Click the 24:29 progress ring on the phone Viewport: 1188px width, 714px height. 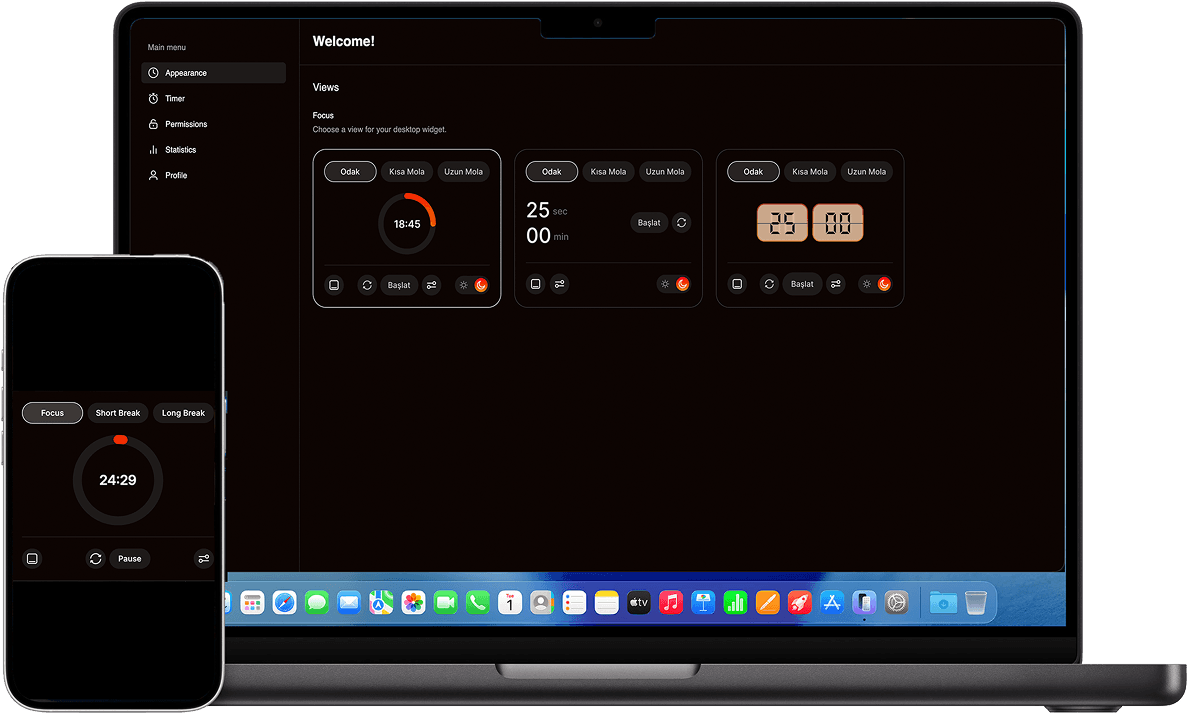117,480
